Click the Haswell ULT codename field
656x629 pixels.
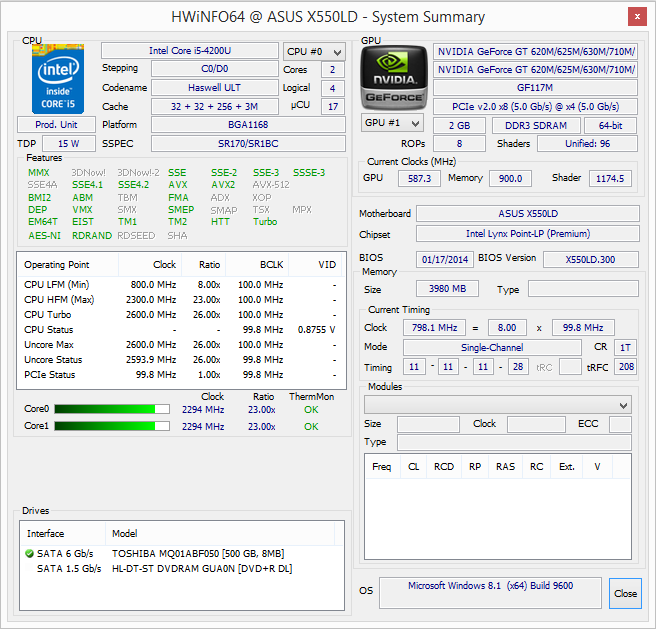pyautogui.click(x=215, y=88)
